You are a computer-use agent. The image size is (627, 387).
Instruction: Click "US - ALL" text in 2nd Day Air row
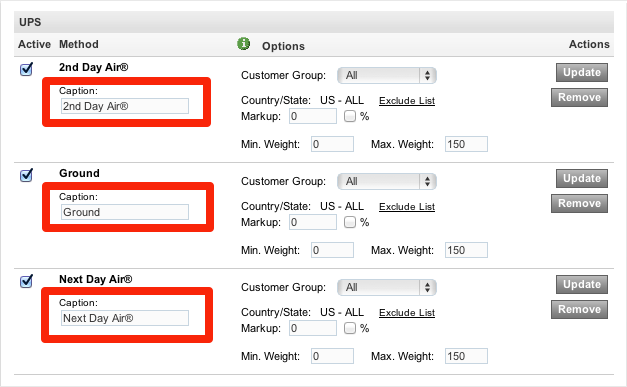pyautogui.click(x=342, y=100)
